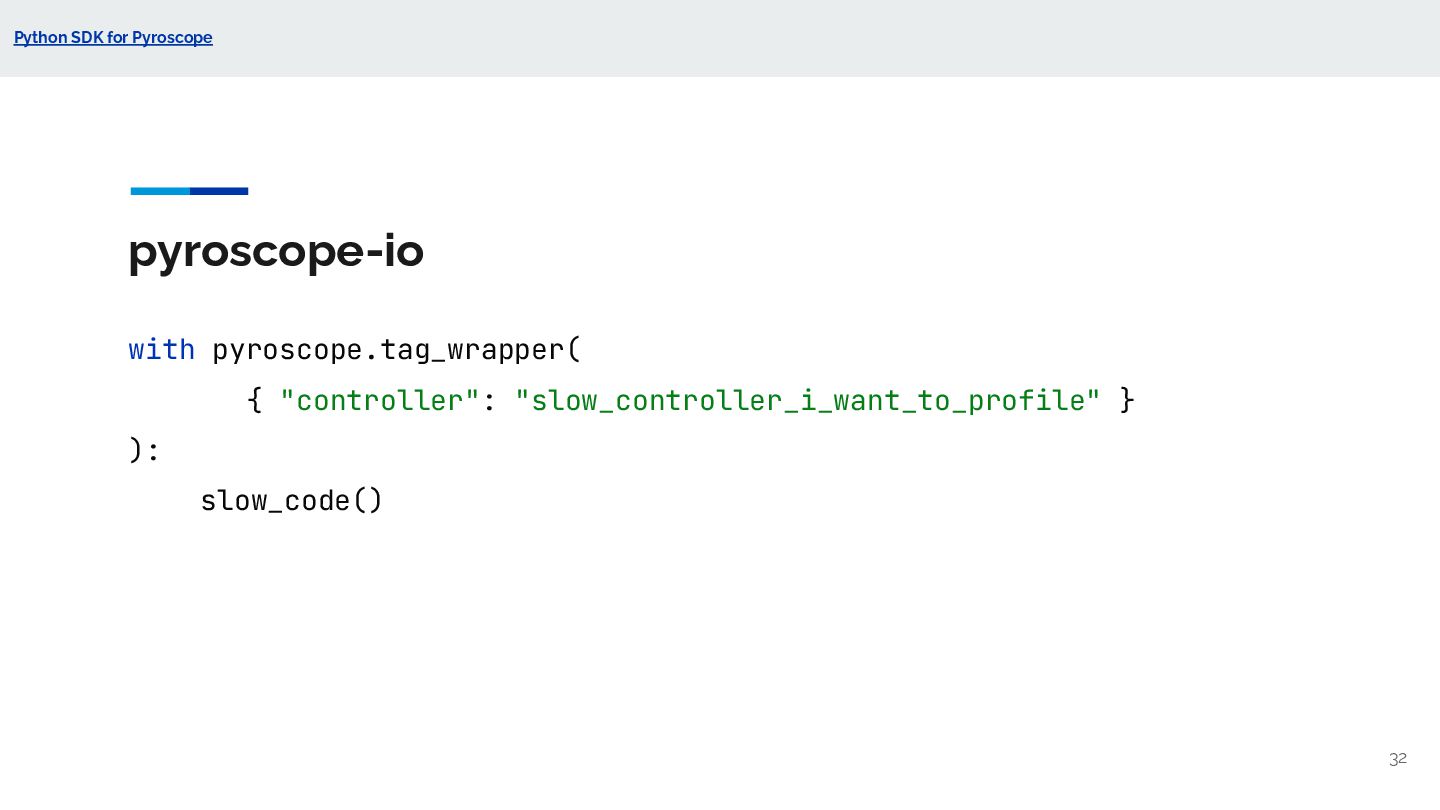Click the open parenthesis after tag_wrapper
The image size is (1440, 810).
pyautogui.click(x=574, y=351)
